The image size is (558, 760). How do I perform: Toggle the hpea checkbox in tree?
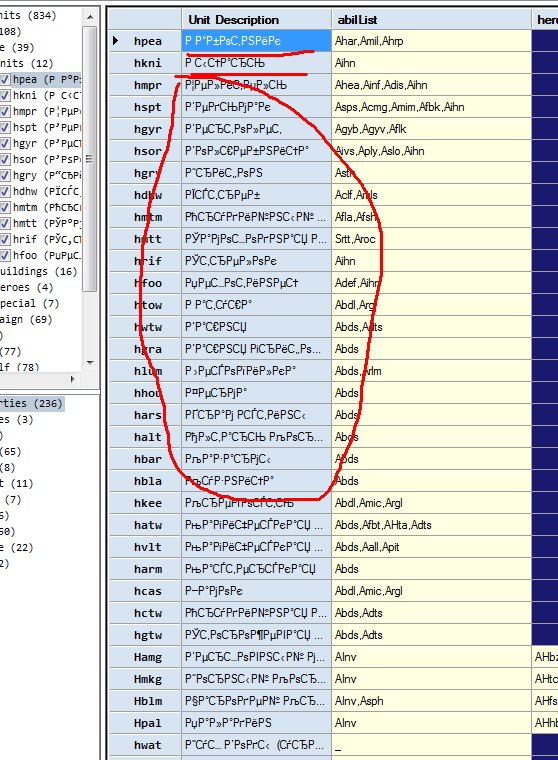click(x=5, y=79)
